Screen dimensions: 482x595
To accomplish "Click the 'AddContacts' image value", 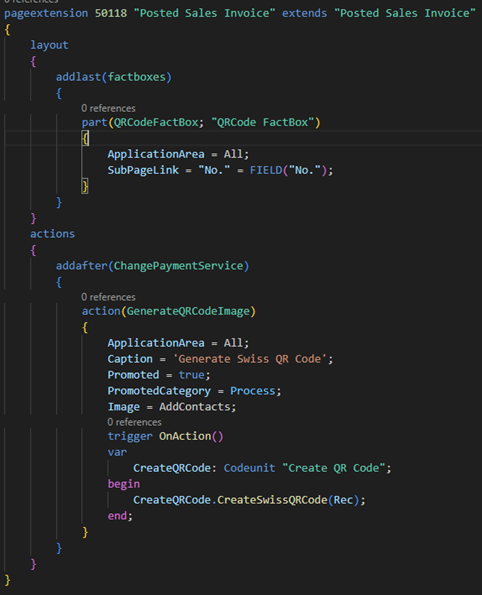I will pos(195,407).
